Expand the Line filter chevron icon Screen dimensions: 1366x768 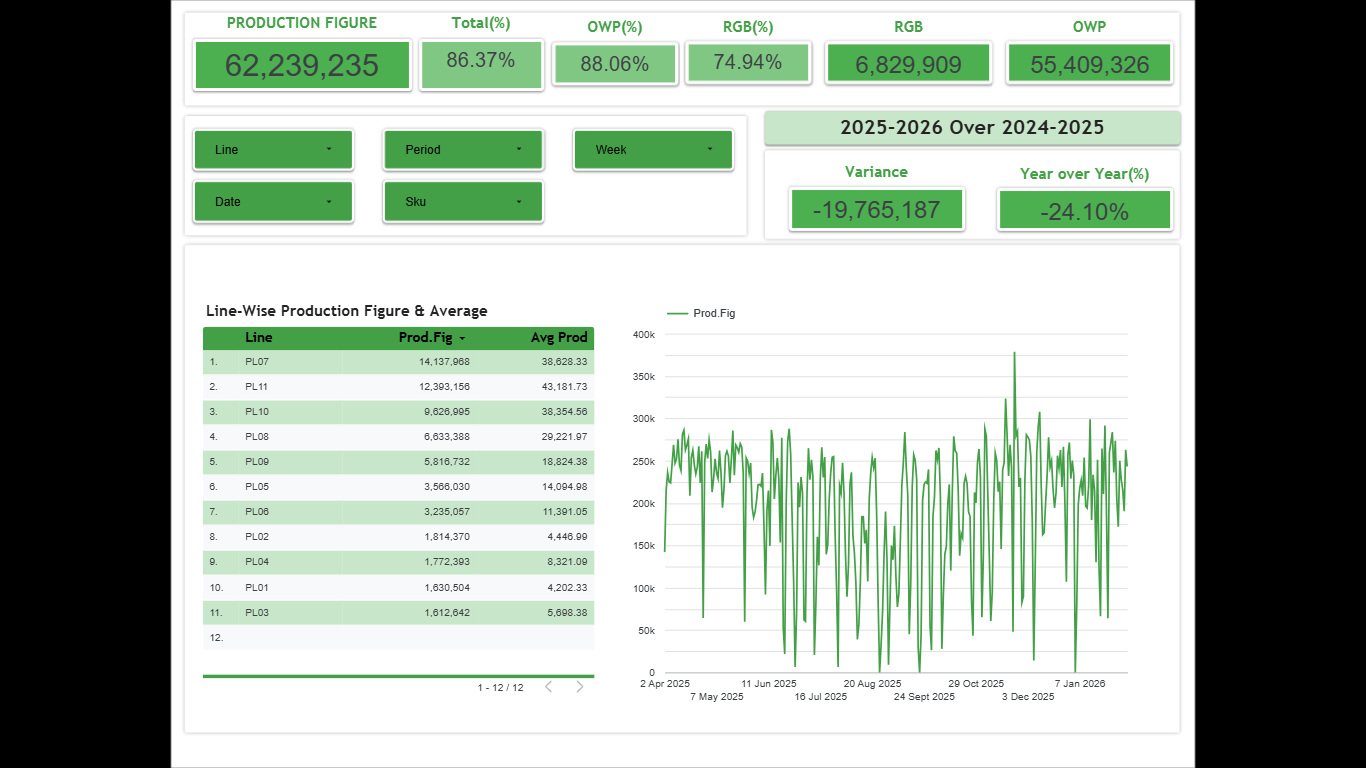(329, 149)
